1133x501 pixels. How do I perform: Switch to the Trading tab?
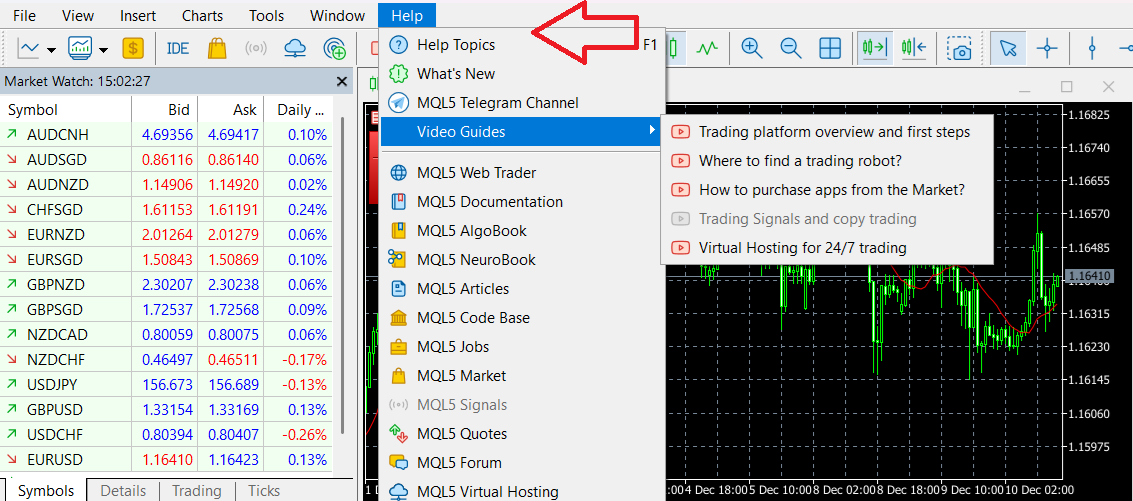(197, 490)
